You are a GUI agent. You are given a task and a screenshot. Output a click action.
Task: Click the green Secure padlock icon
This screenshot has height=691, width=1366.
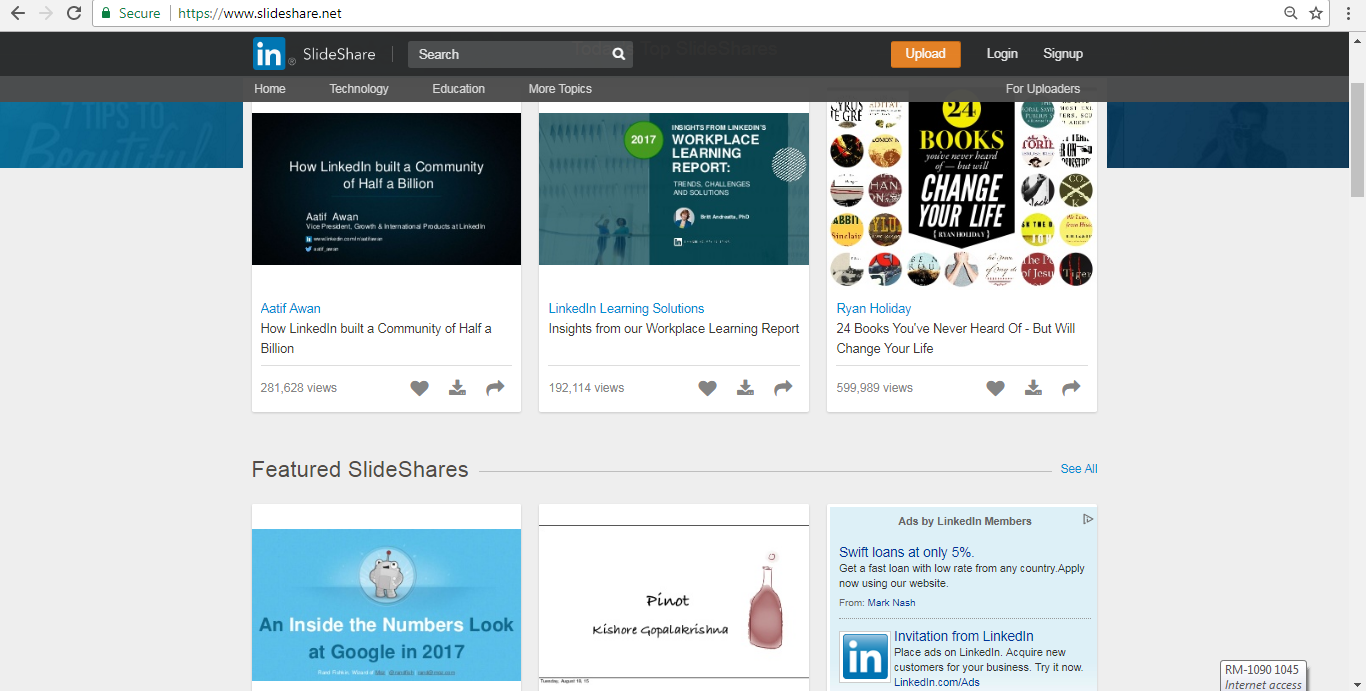pos(106,13)
